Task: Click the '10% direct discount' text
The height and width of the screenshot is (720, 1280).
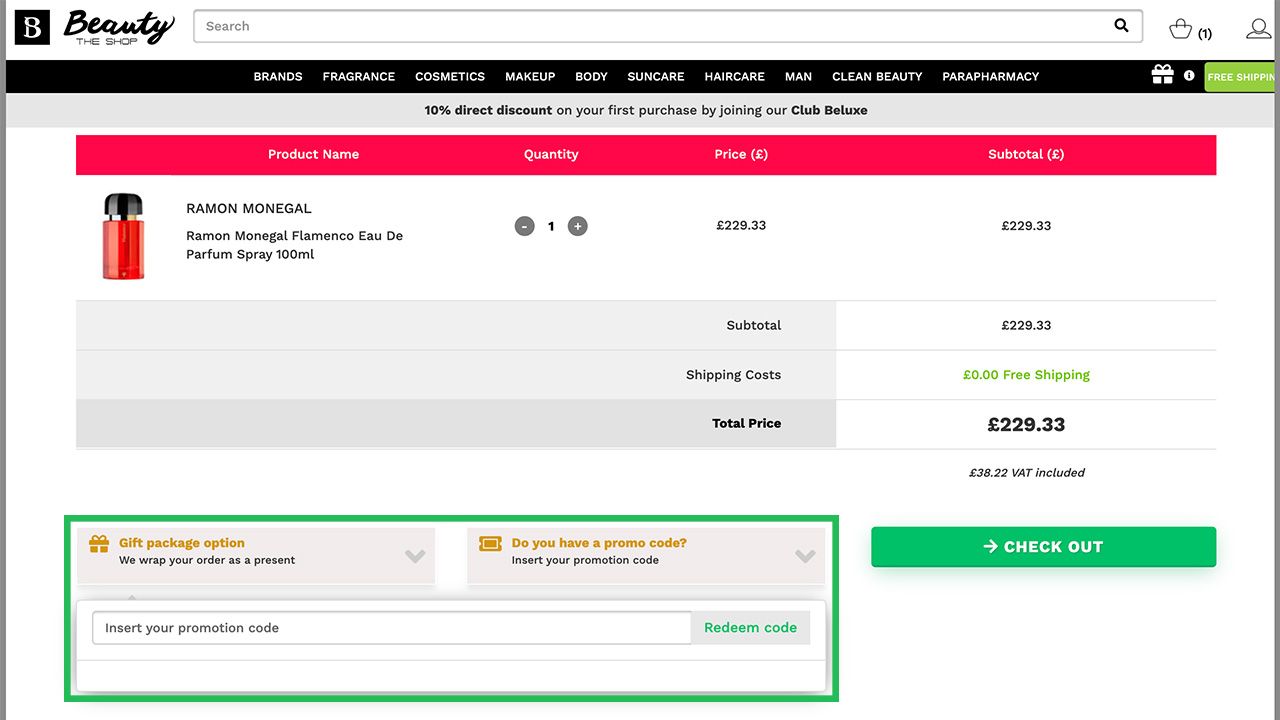Action: click(488, 110)
